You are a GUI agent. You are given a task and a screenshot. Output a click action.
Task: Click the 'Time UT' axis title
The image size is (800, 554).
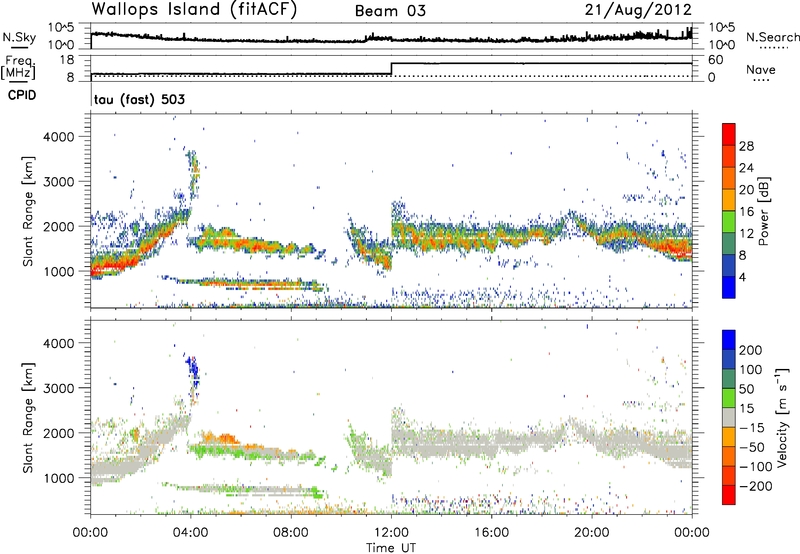tap(391, 548)
